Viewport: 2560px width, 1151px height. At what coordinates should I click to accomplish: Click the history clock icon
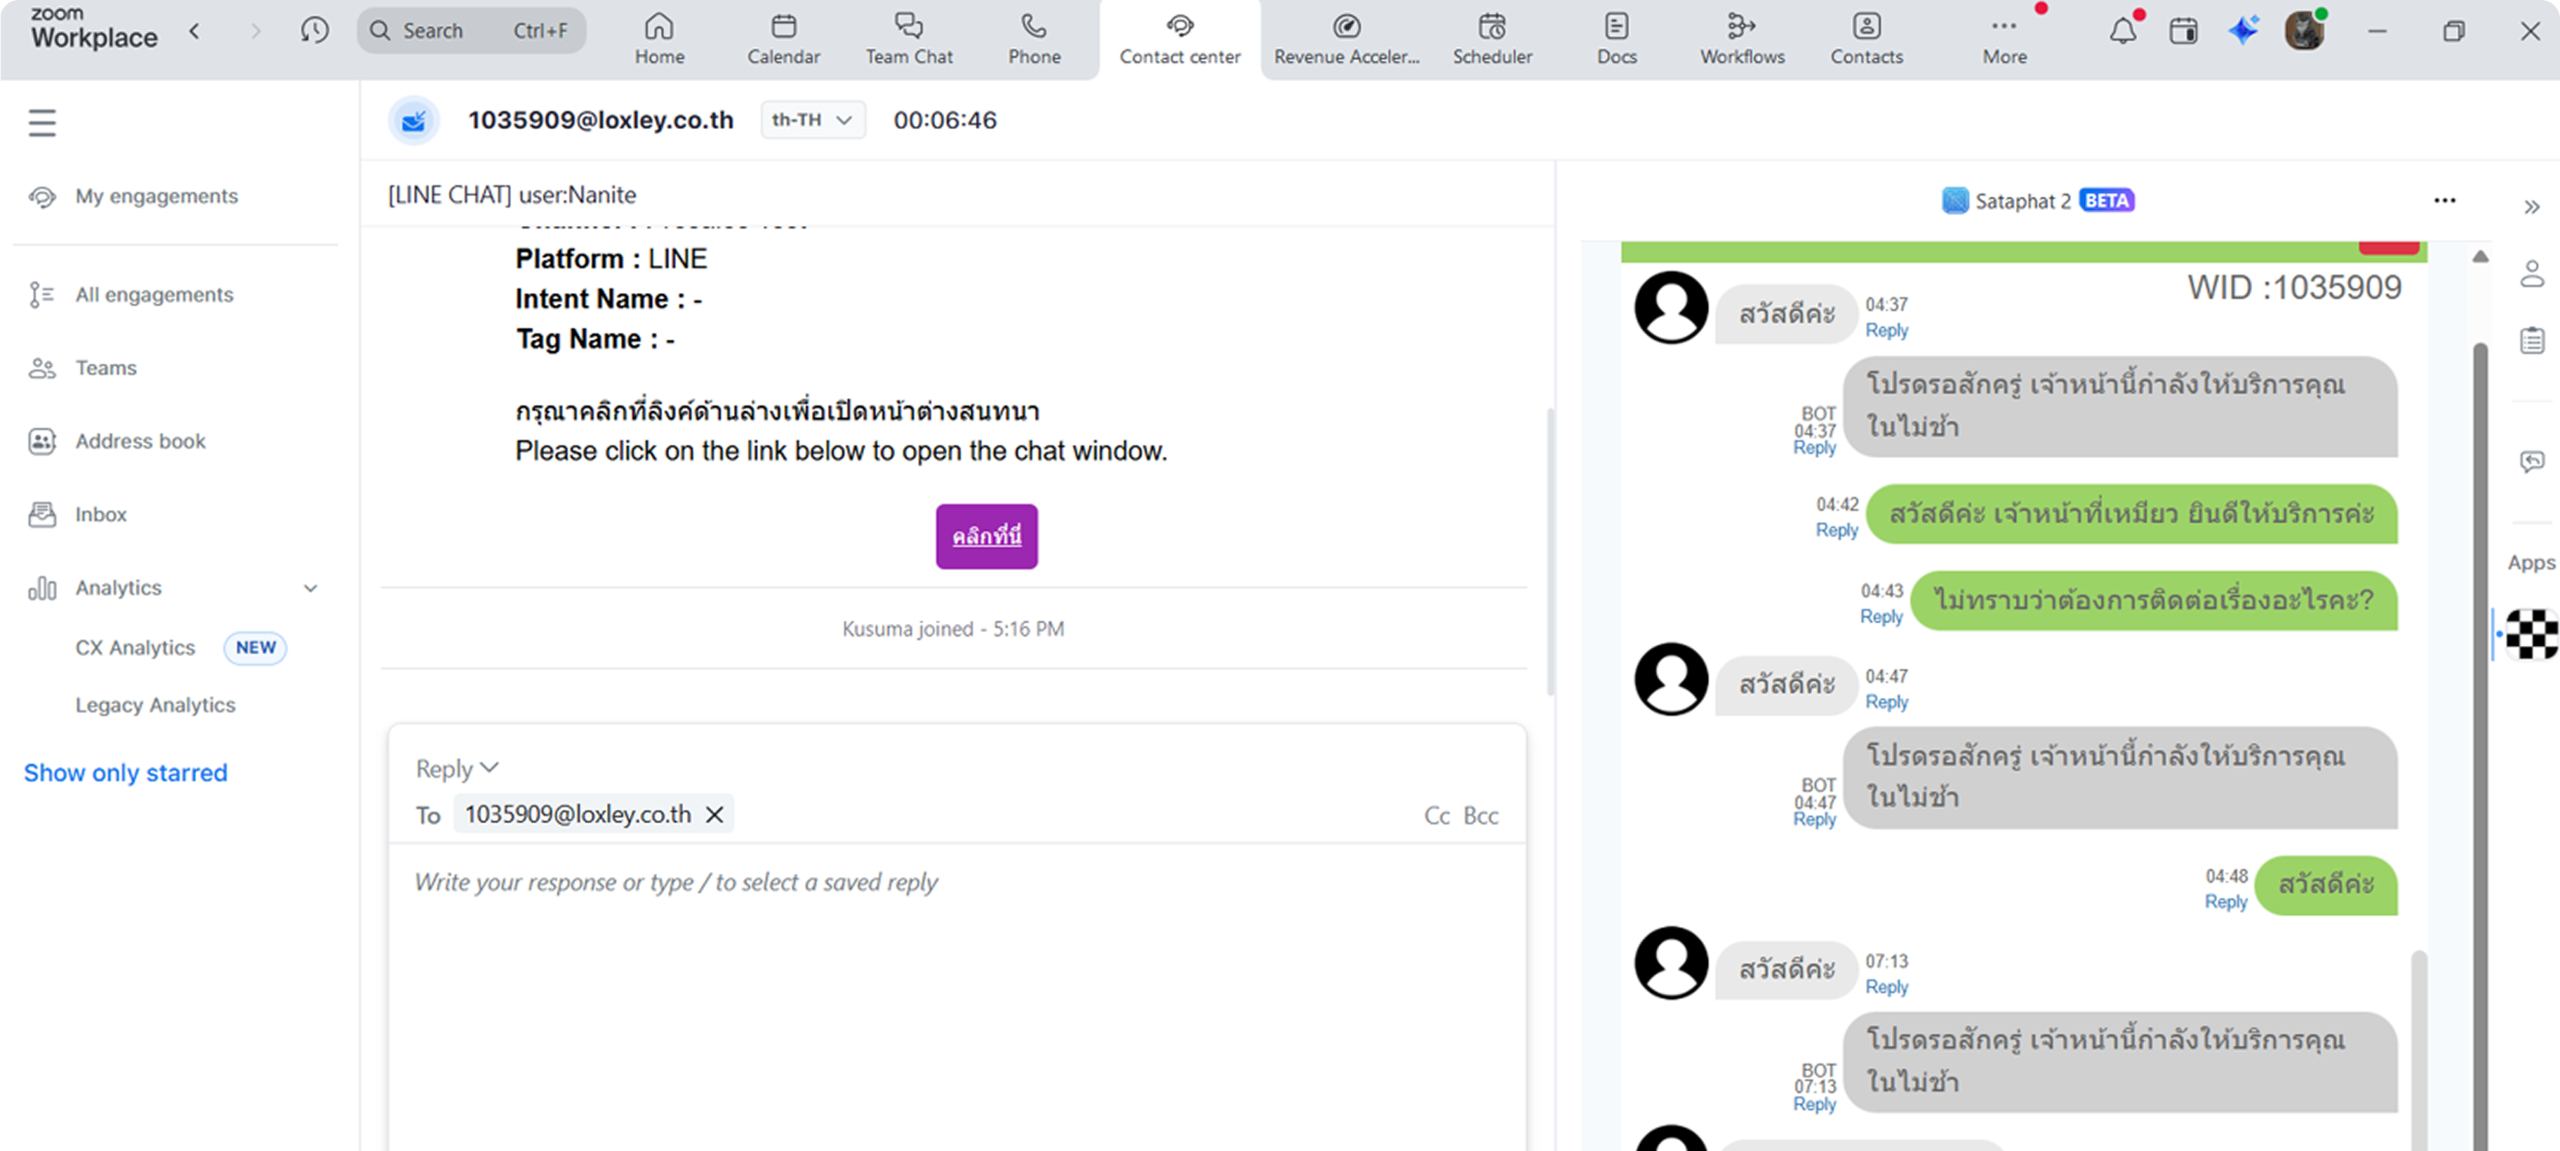tap(314, 31)
